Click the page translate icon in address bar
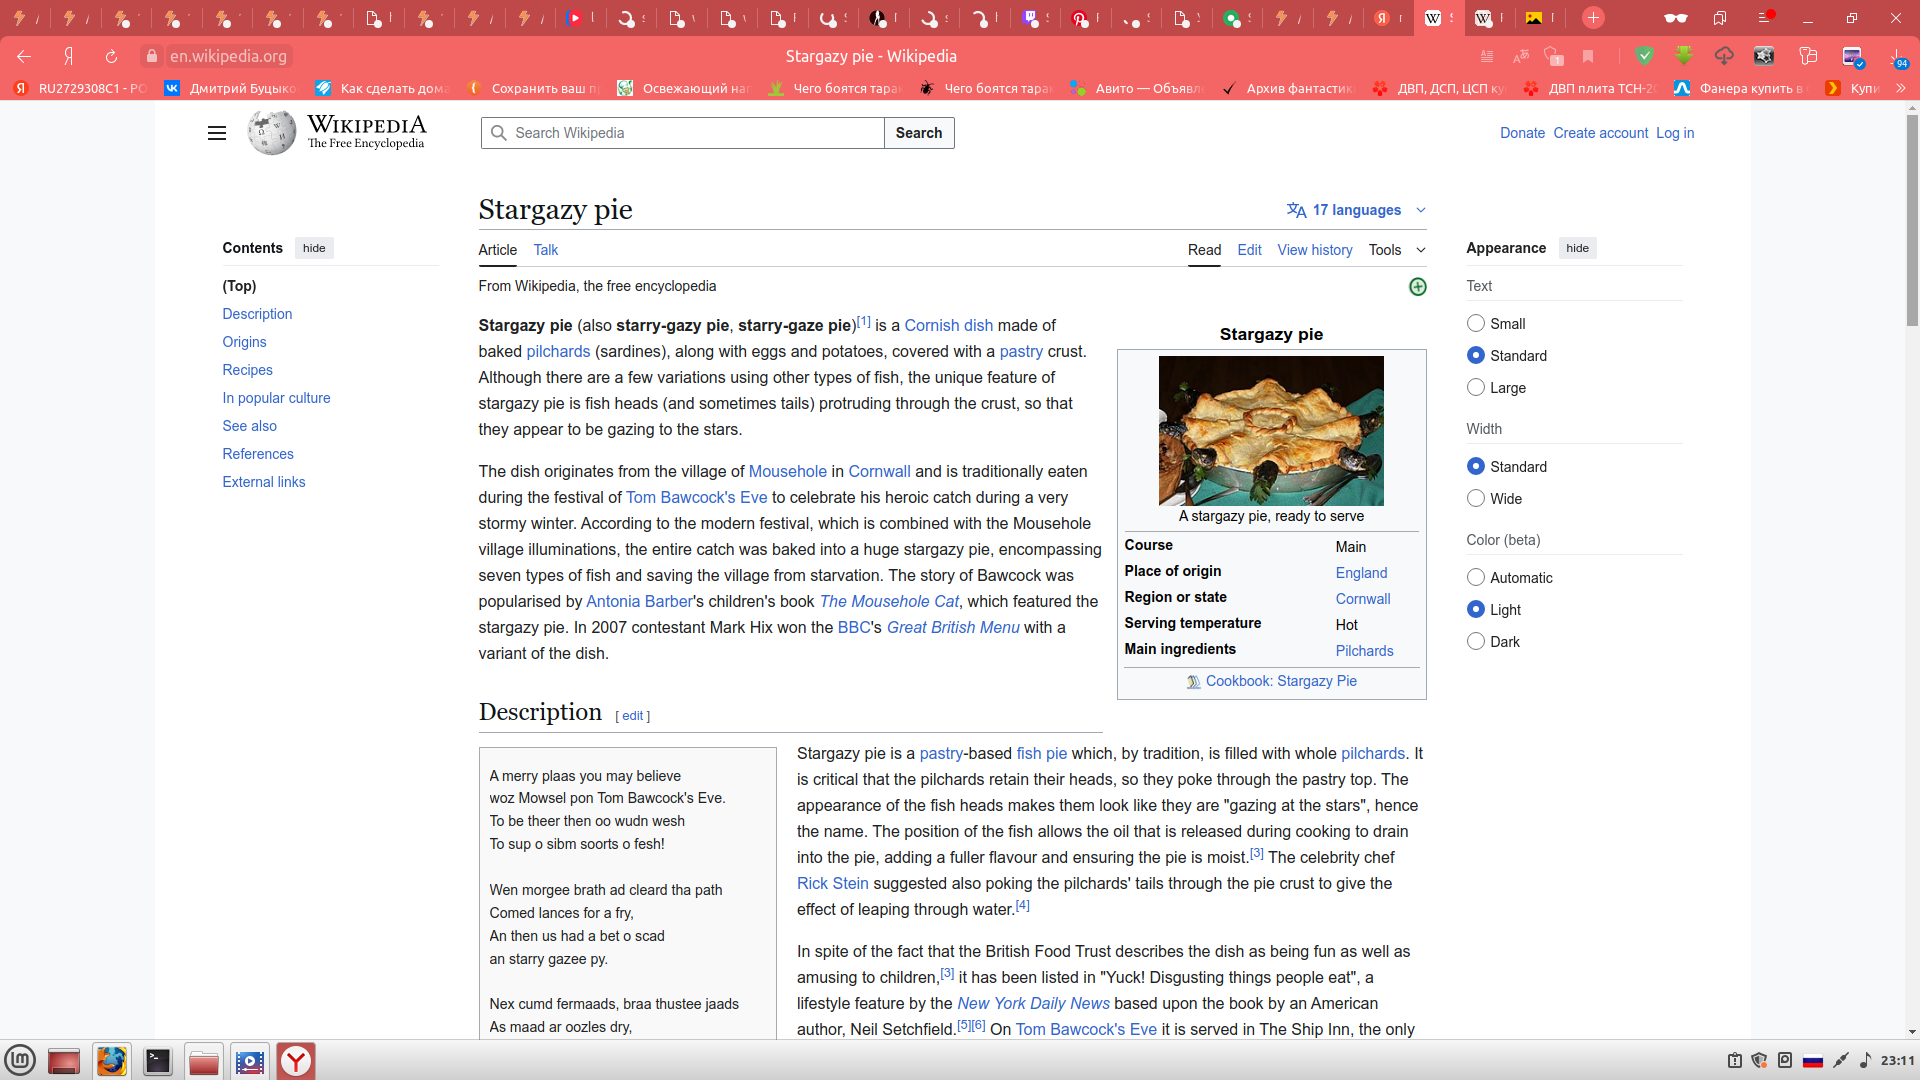 click(x=1521, y=57)
